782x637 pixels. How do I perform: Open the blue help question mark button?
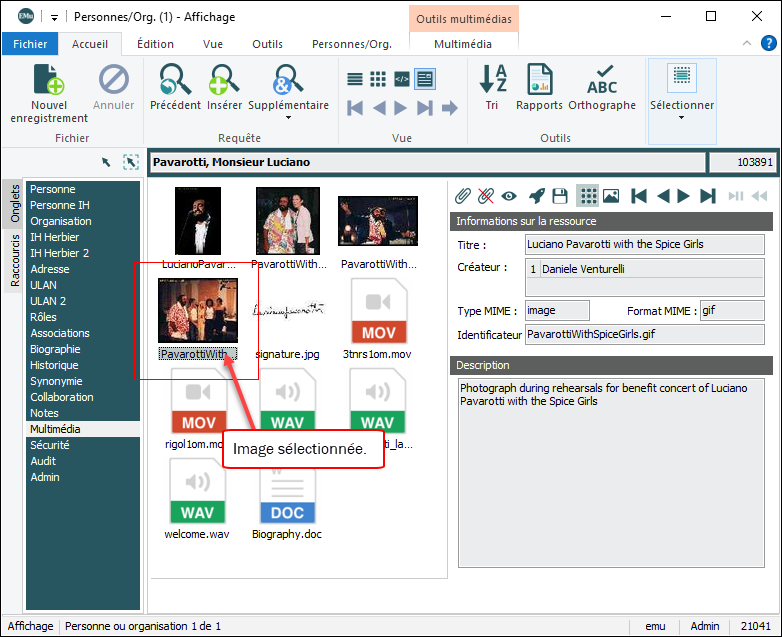pos(769,44)
